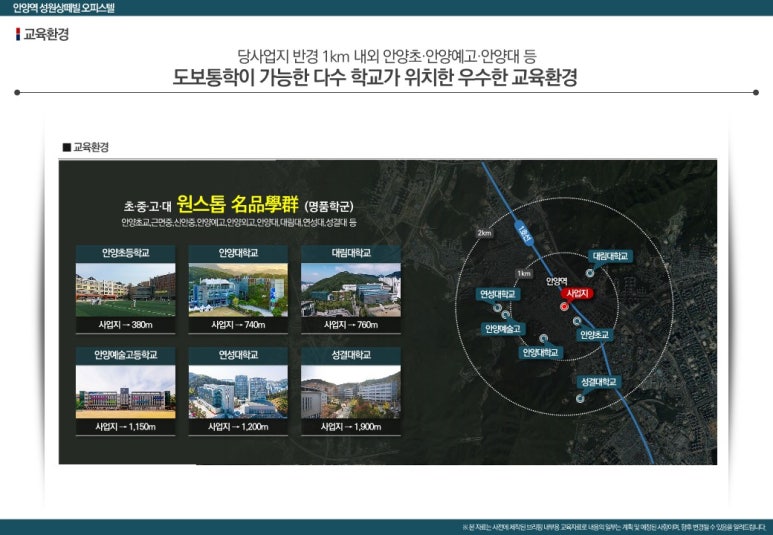The image size is (773, 535).
Task: Open the 연성대학교 campus photo card
Action: 238,392
